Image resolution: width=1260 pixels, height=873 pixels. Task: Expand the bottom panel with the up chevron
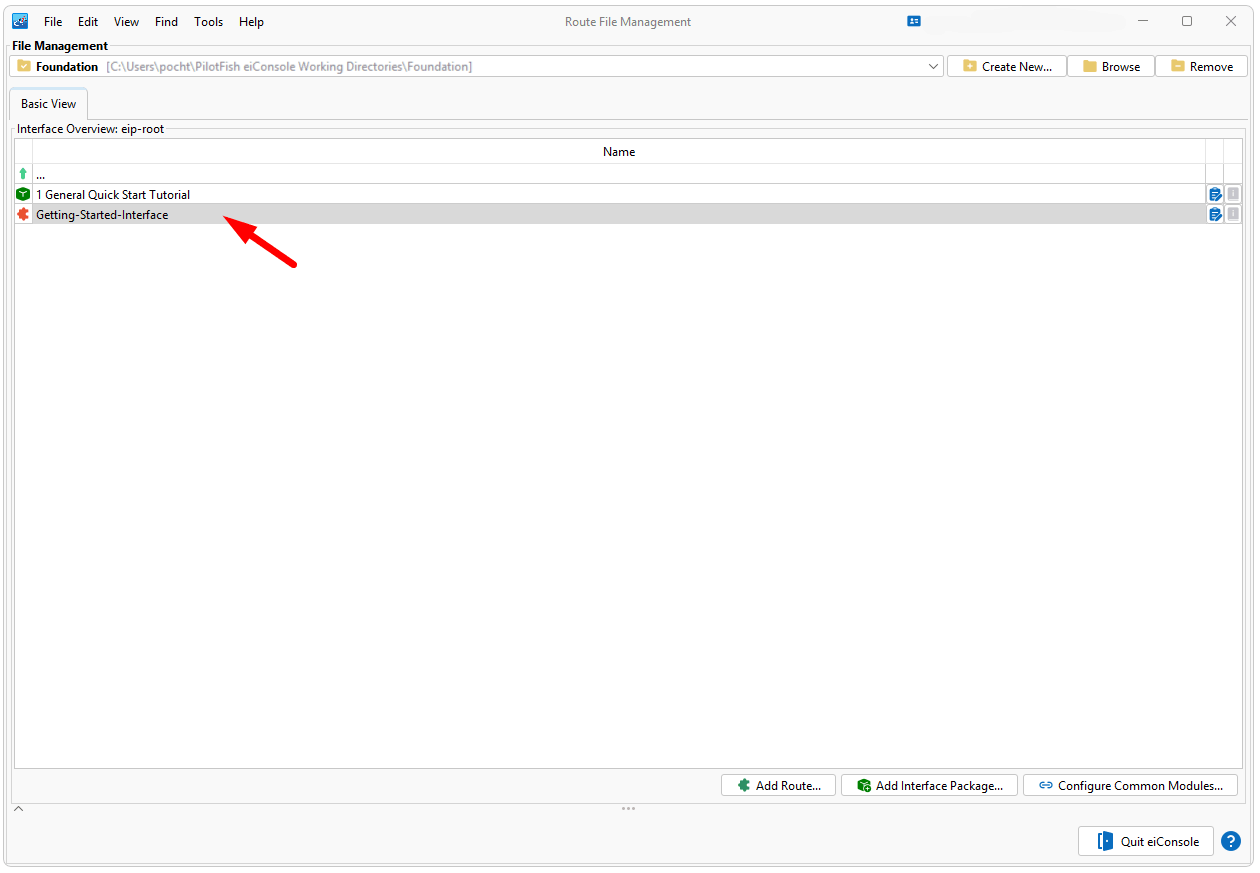click(x=18, y=808)
